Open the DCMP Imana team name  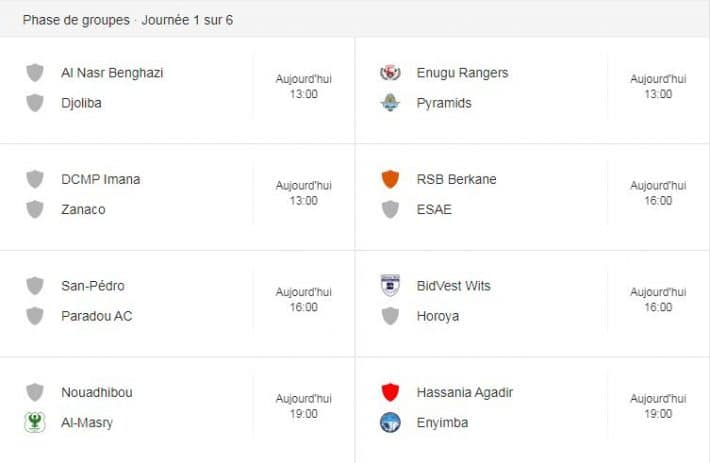tap(101, 179)
